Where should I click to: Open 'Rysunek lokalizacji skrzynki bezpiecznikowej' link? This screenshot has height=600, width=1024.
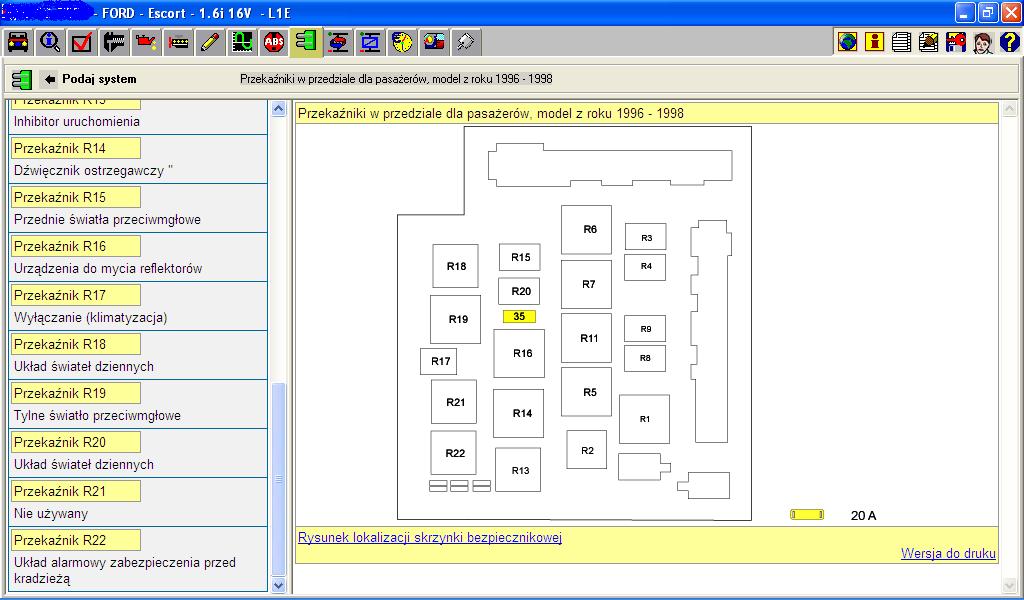[430, 538]
